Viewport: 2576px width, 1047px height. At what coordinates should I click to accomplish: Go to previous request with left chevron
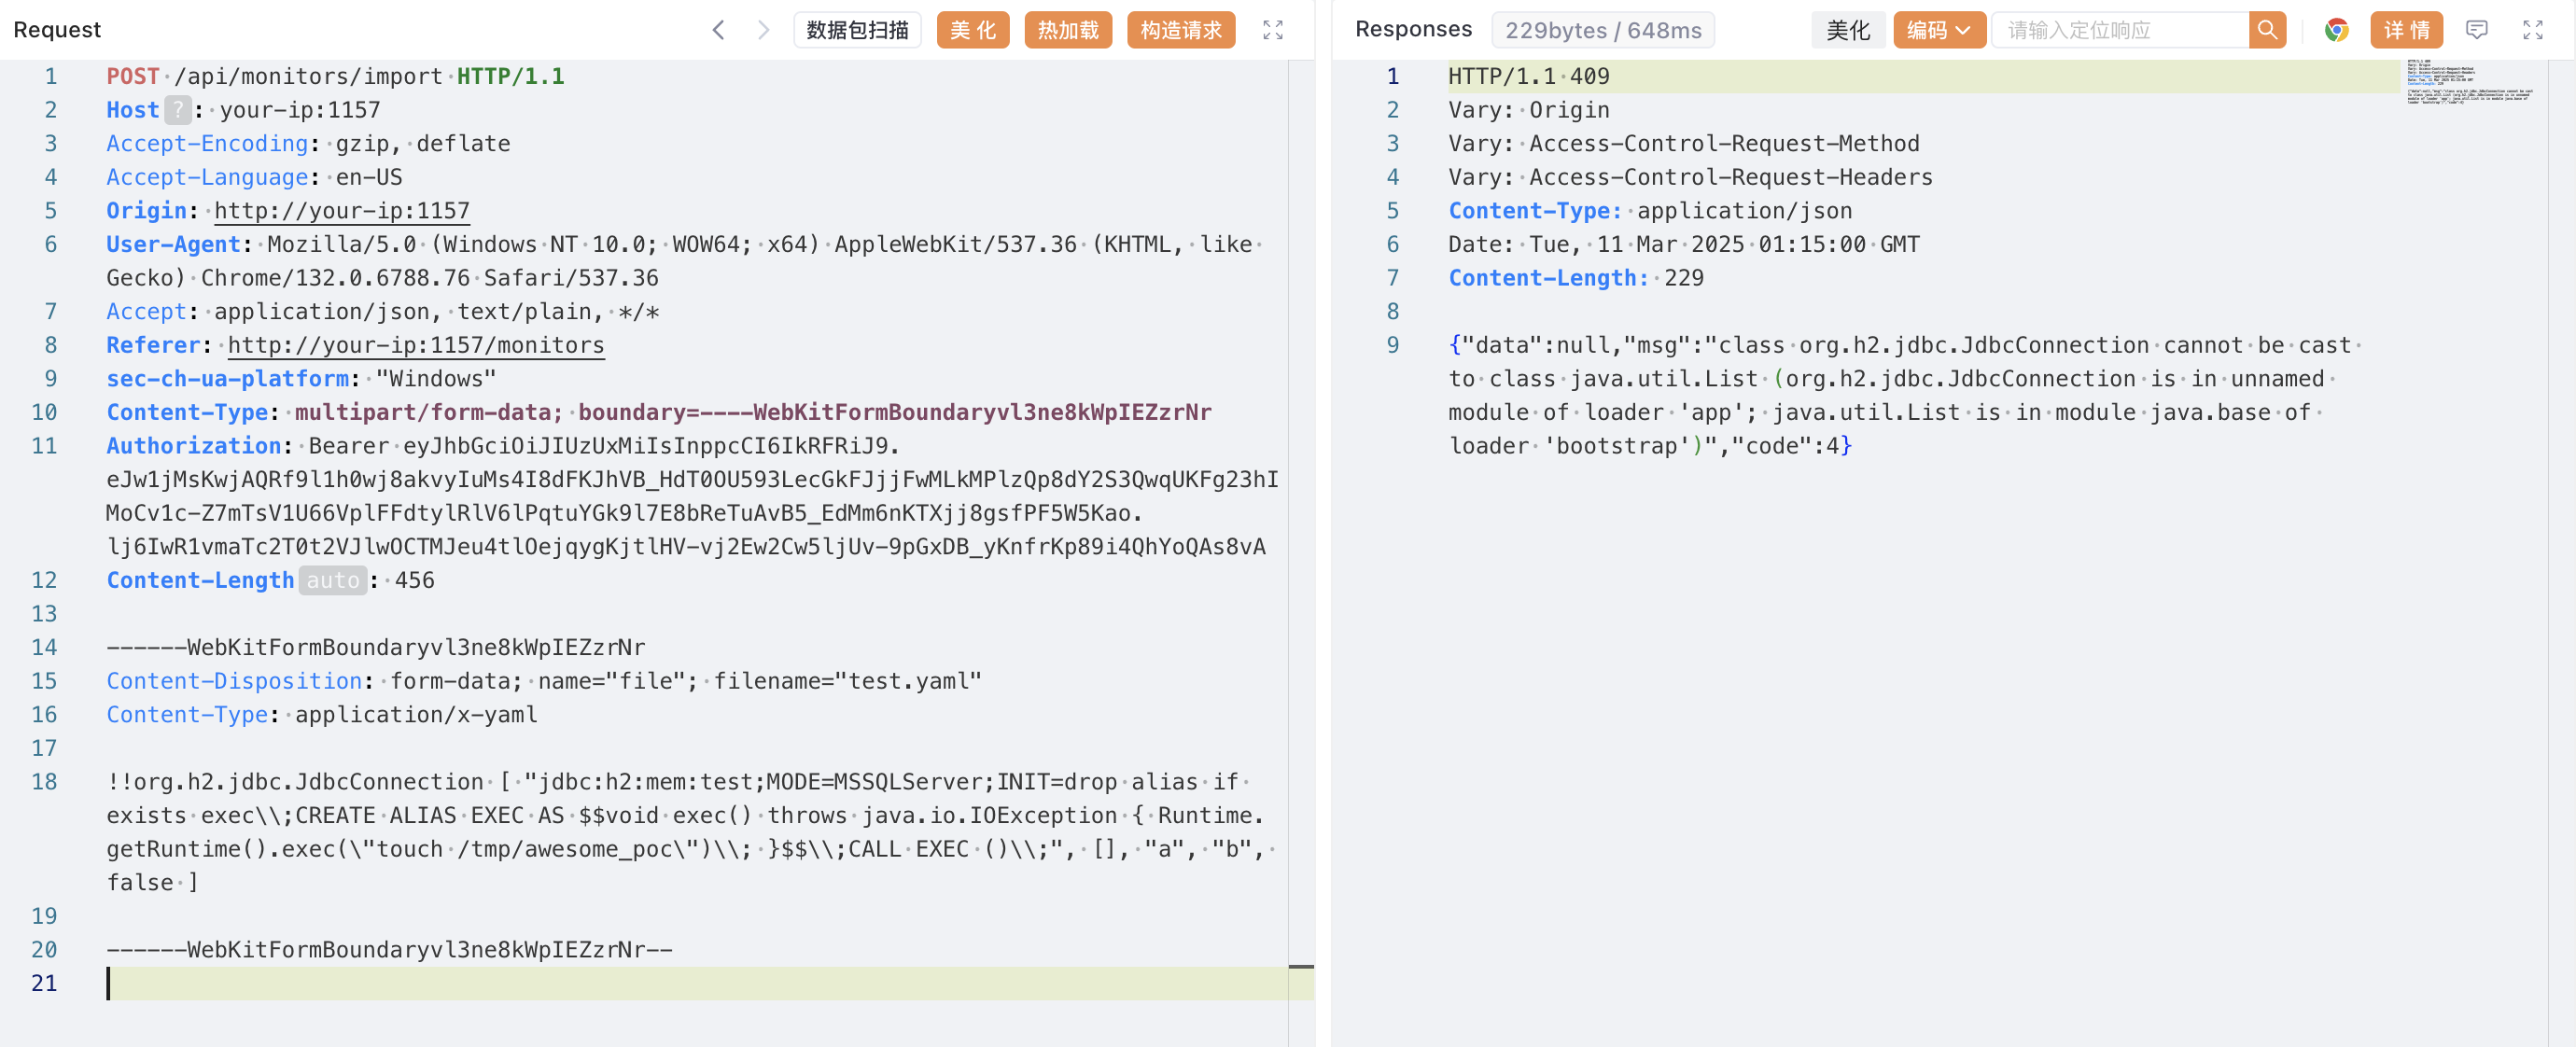point(718,30)
